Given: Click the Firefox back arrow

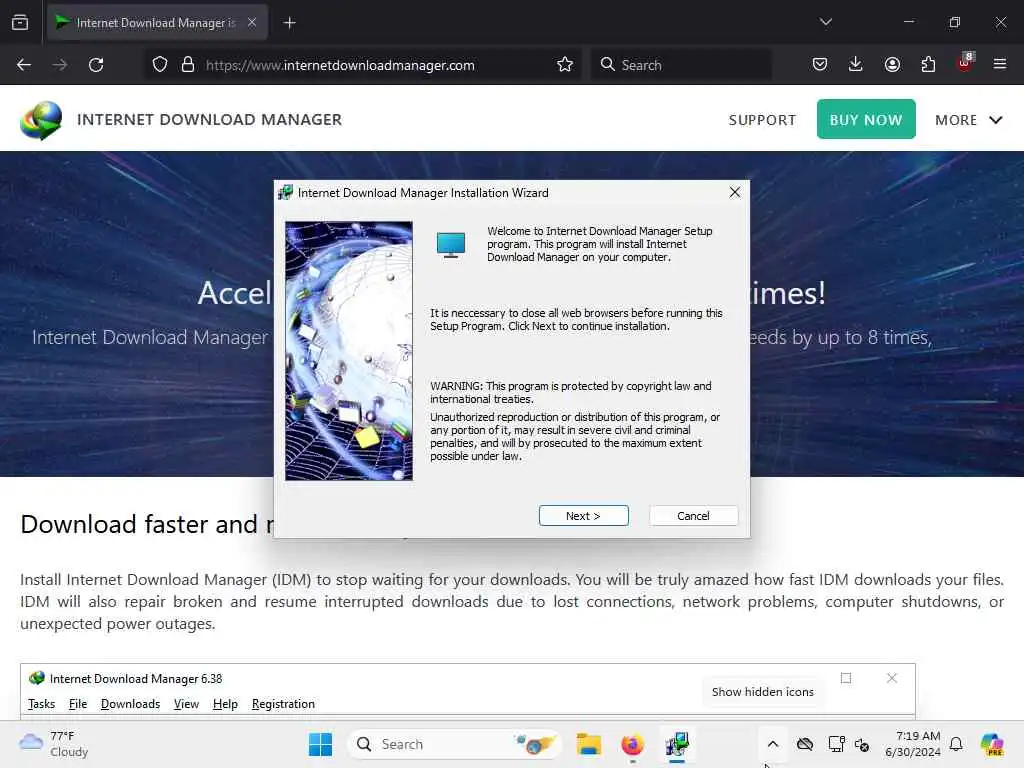Looking at the screenshot, I should click(x=24, y=65).
